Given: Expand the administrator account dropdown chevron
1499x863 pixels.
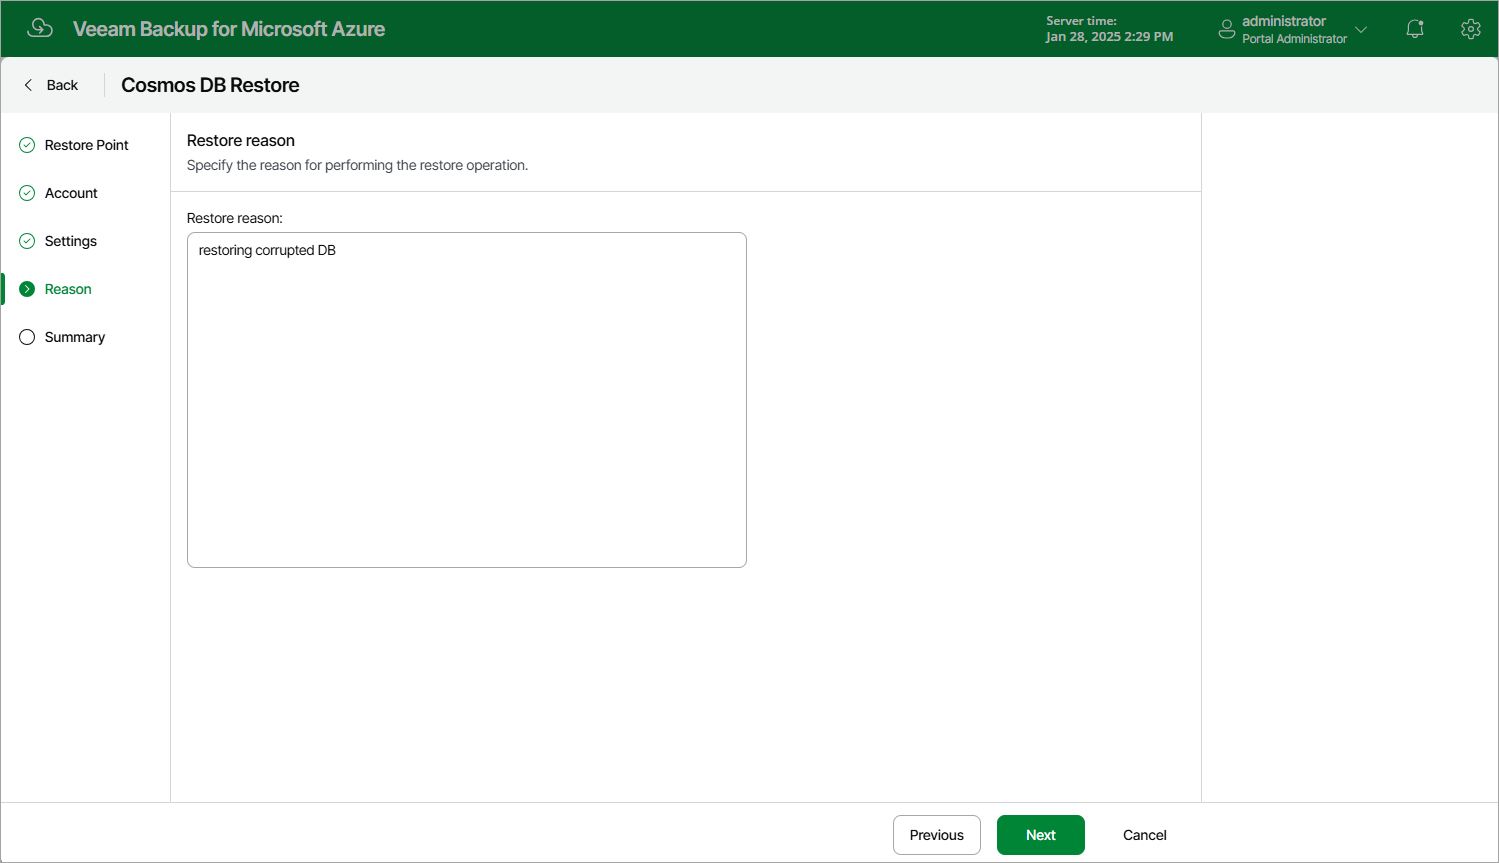Looking at the screenshot, I should [x=1361, y=29].
